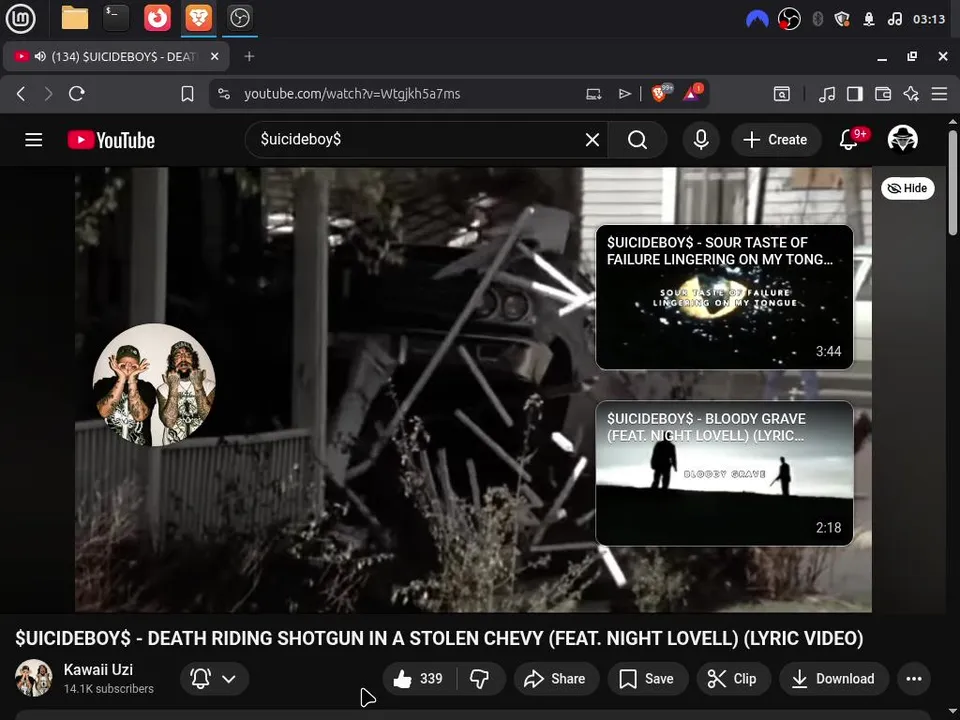Open the Kawaii Uzi channel avatar below the video

(34, 678)
